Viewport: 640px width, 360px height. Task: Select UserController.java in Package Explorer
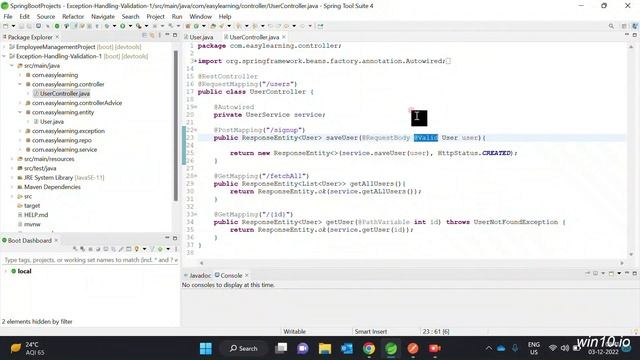tap(64, 93)
